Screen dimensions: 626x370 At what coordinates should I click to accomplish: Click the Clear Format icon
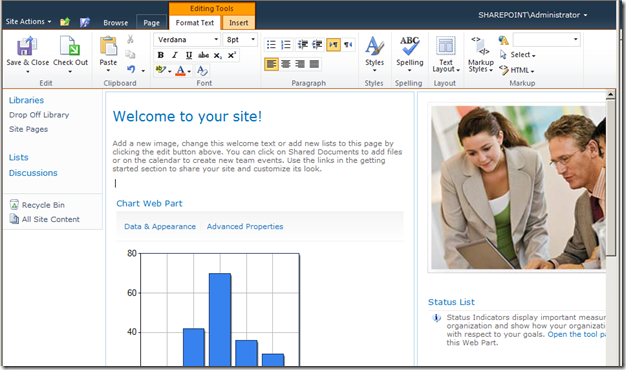coord(202,71)
